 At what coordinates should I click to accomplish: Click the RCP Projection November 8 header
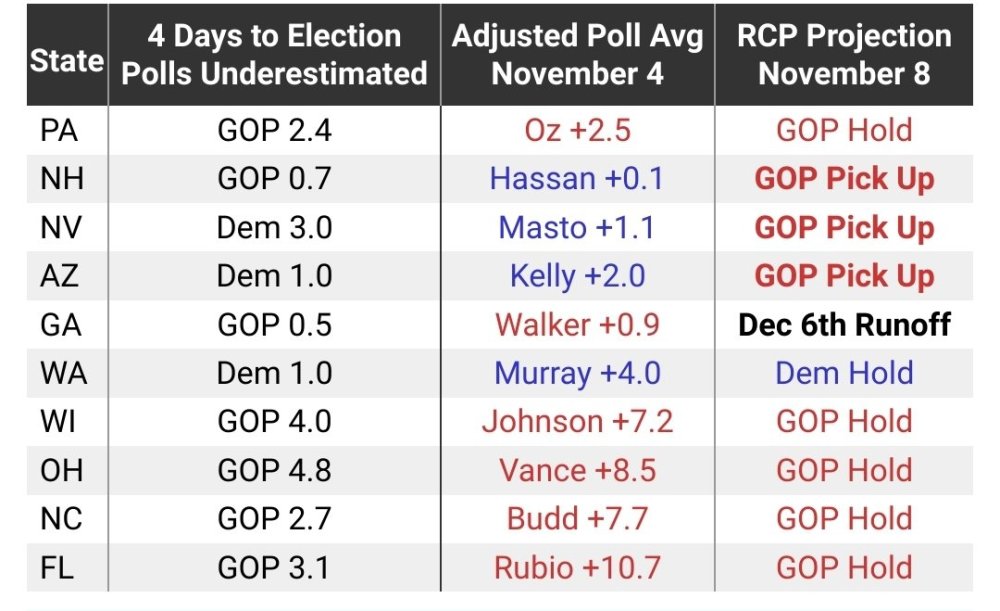click(x=844, y=54)
